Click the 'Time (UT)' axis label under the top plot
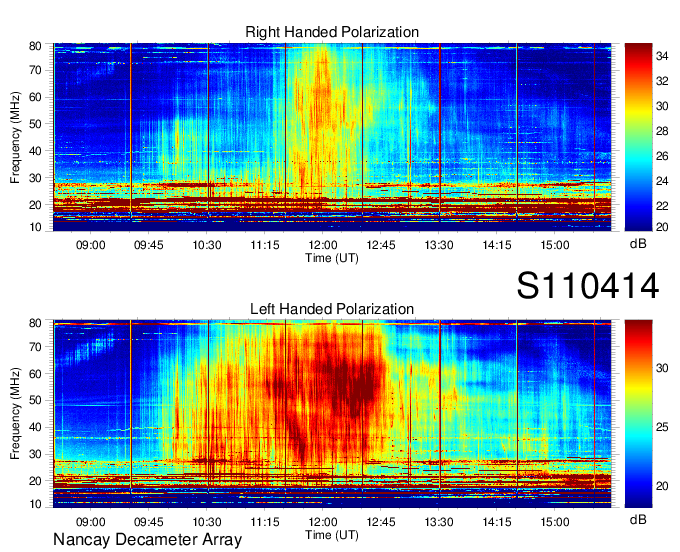 pyautogui.click(x=332, y=258)
